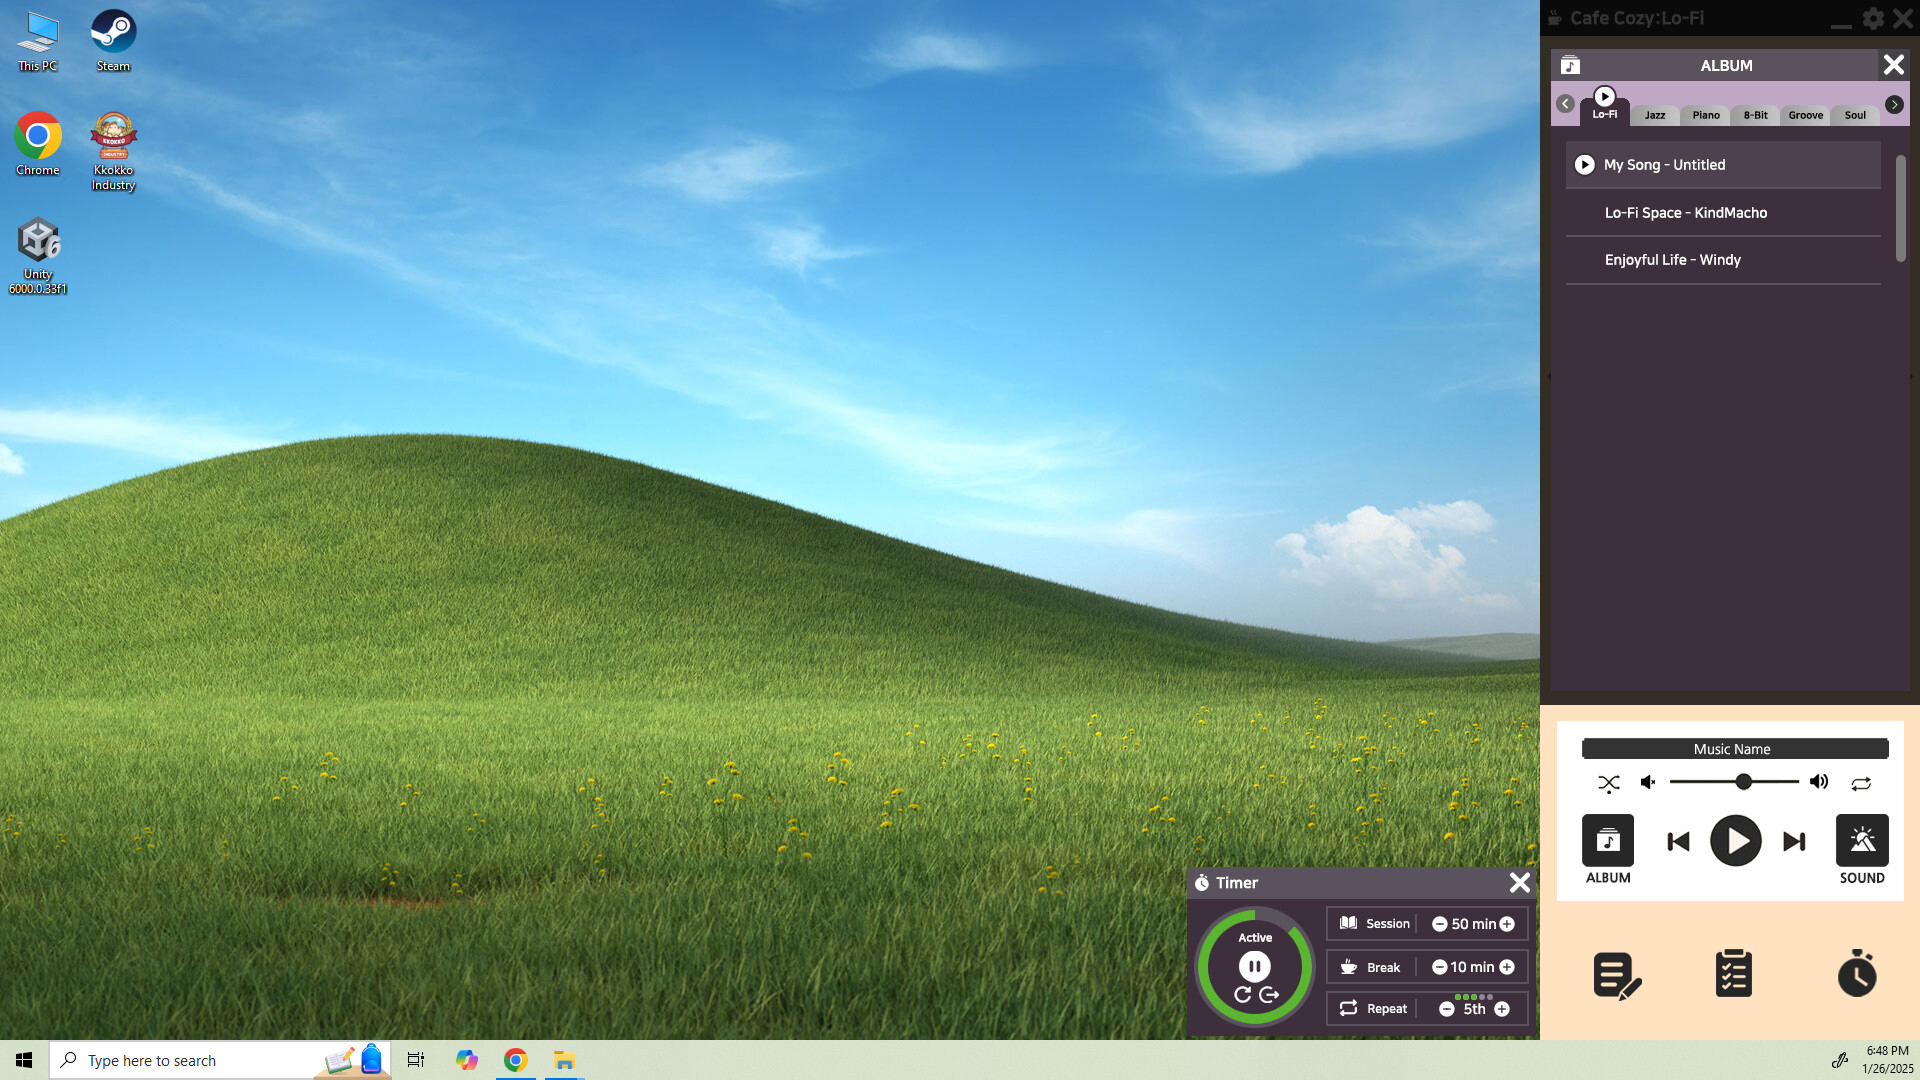This screenshot has height=1080, width=1920.
Task: Open Chrome from the taskbar
Action: 516,1060
